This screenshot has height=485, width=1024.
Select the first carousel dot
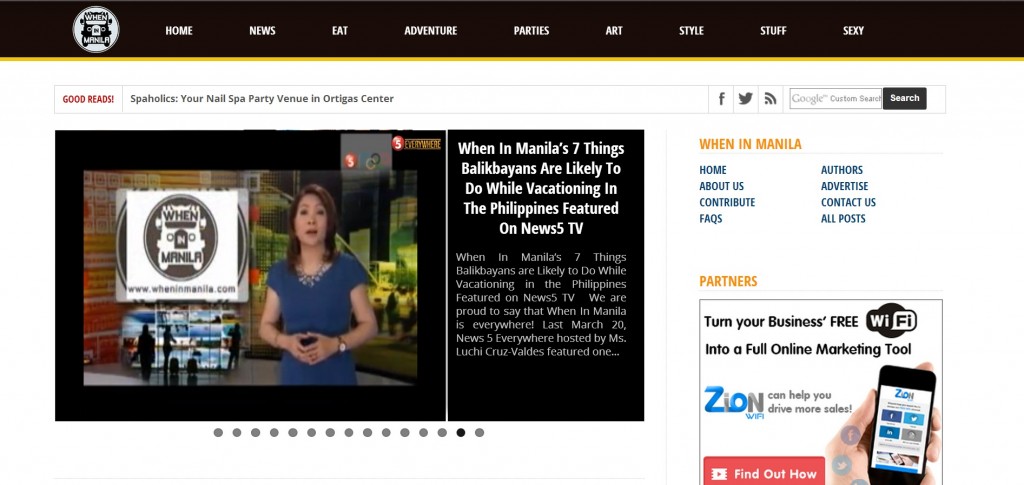218,433
